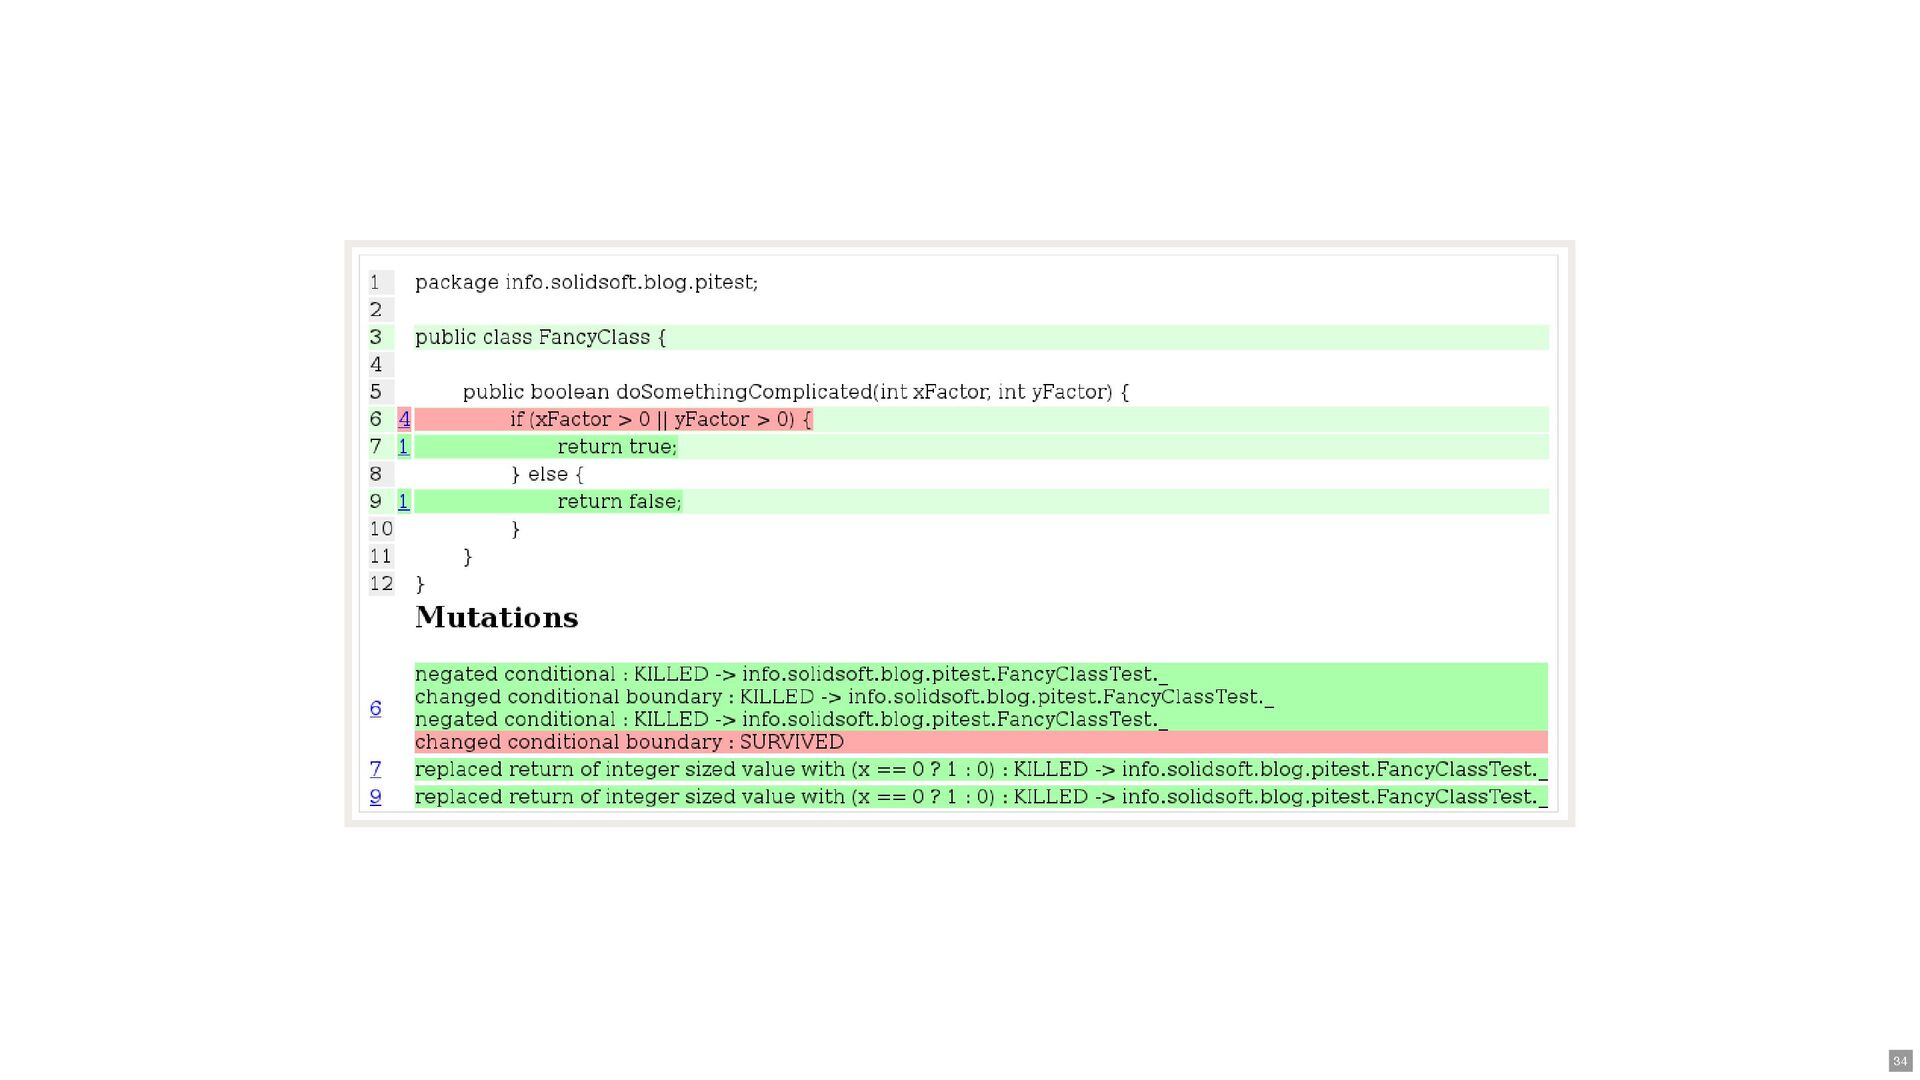The image size is (1920, 1080).
Task: Click line number 12 in gutter
Action: pos(381,584)
